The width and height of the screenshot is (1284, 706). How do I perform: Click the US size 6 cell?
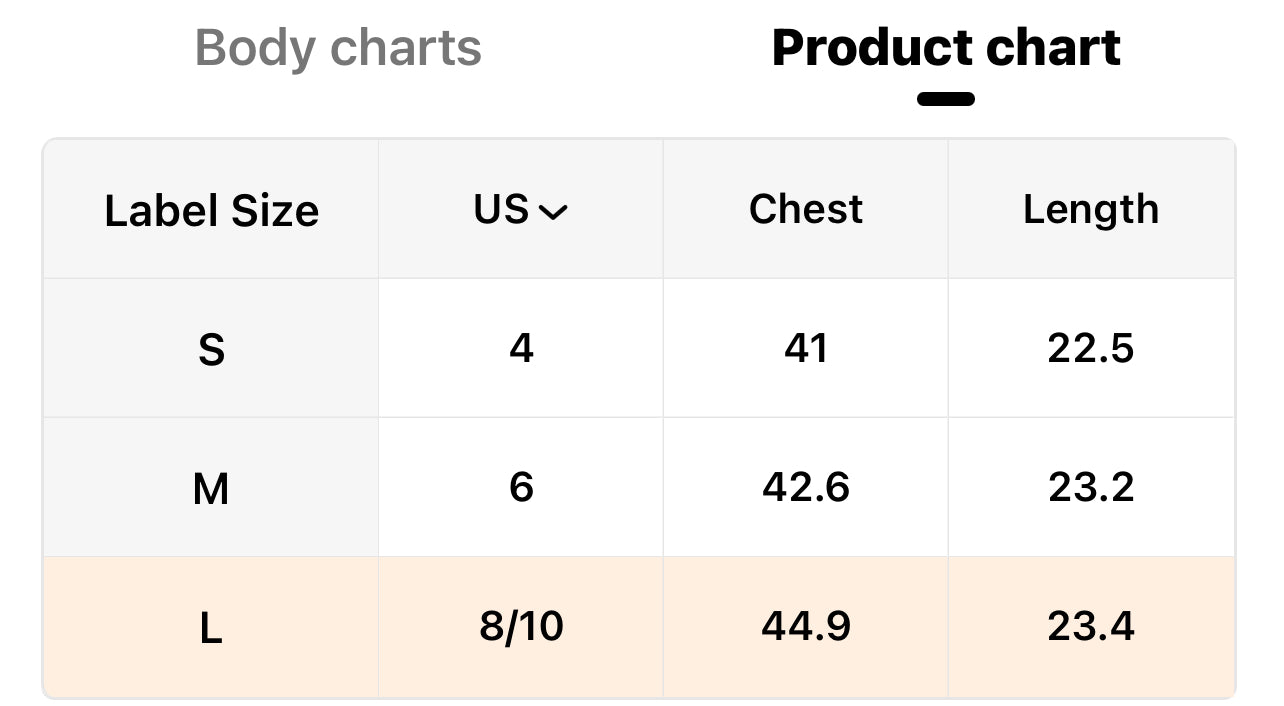pos(521,487)
